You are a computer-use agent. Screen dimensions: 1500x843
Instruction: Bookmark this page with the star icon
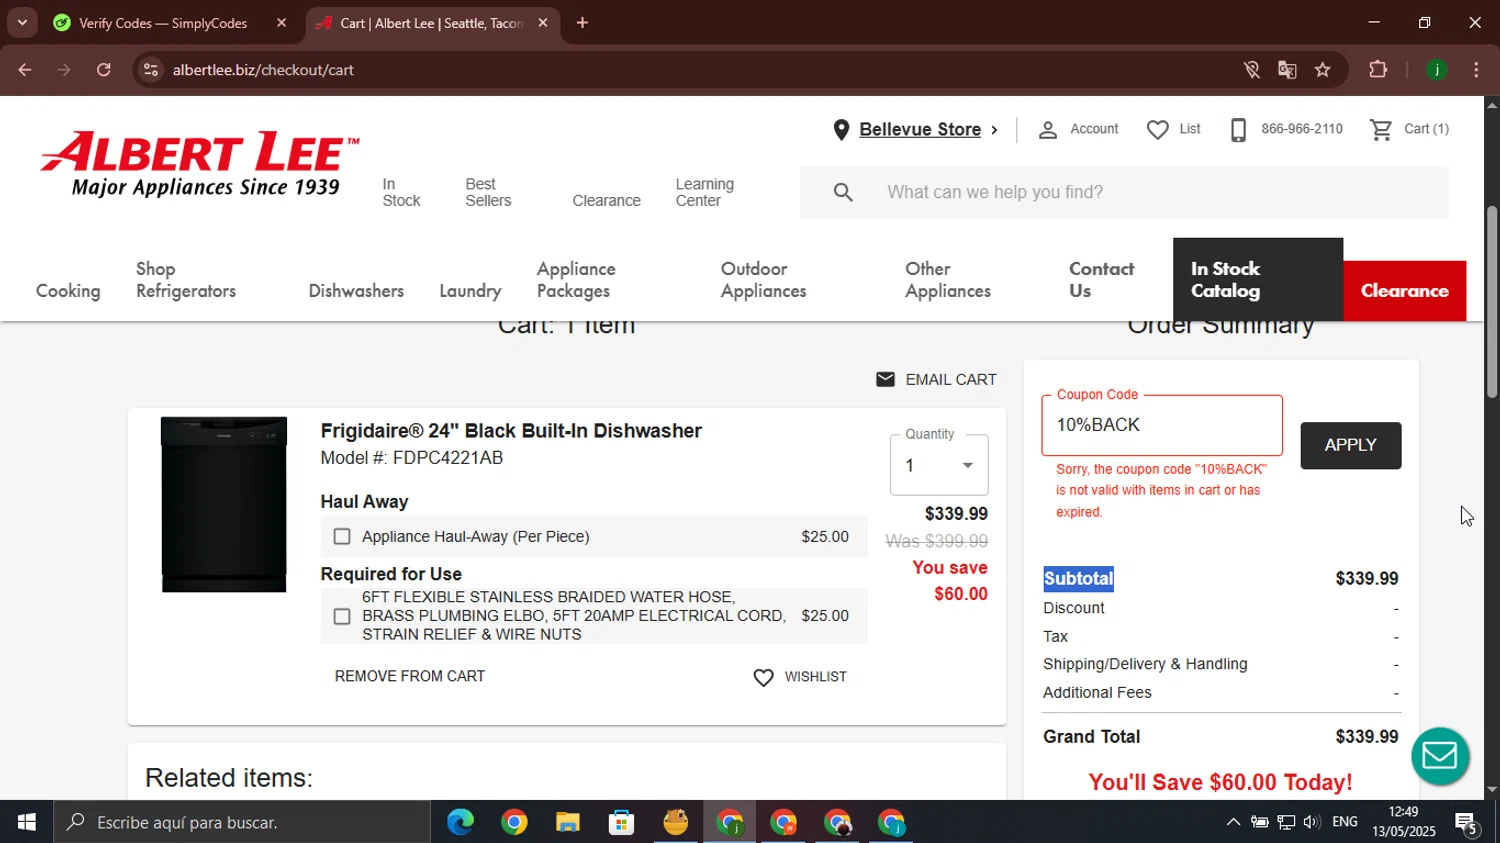point(1323,70)
